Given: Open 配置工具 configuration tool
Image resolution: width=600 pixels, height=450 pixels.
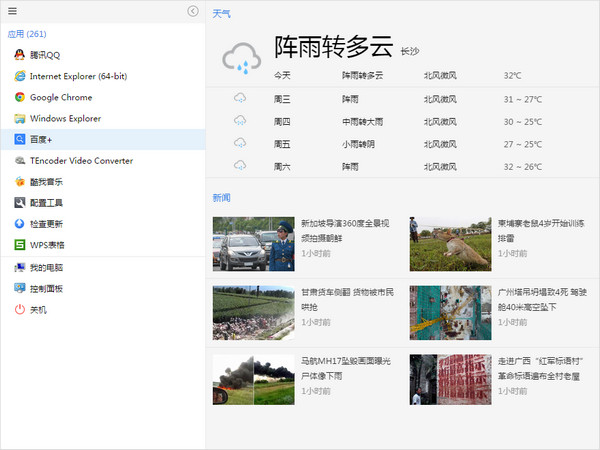Looking at the screenshot, I should click(x=46, y=202).
